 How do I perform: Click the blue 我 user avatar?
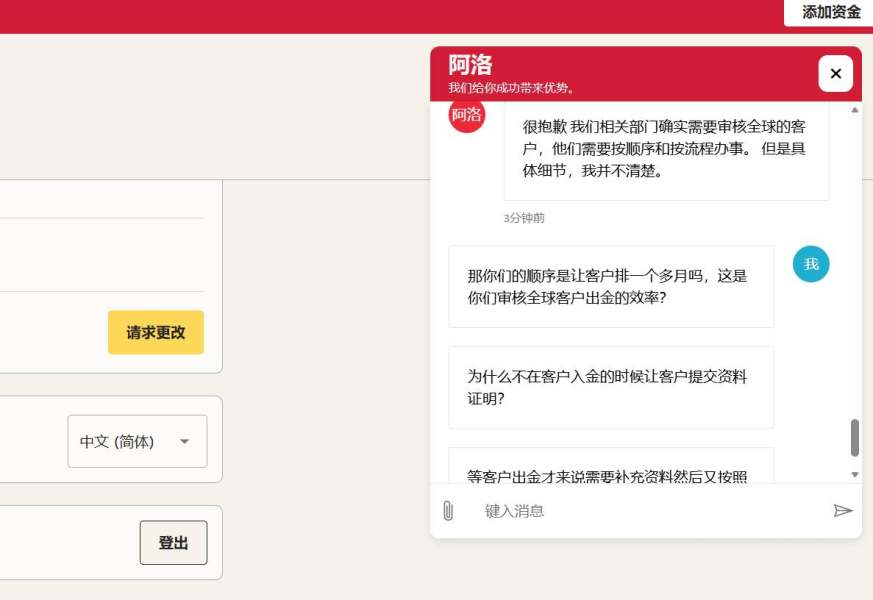(811, 264)
